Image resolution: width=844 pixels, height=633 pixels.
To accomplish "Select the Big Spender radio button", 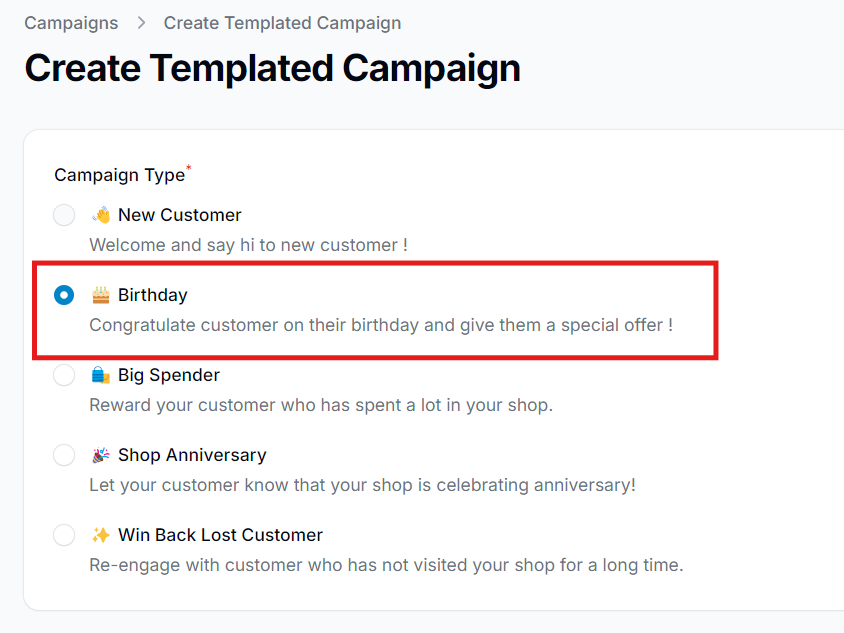I will pyautogui.click(x=63, y=374).
